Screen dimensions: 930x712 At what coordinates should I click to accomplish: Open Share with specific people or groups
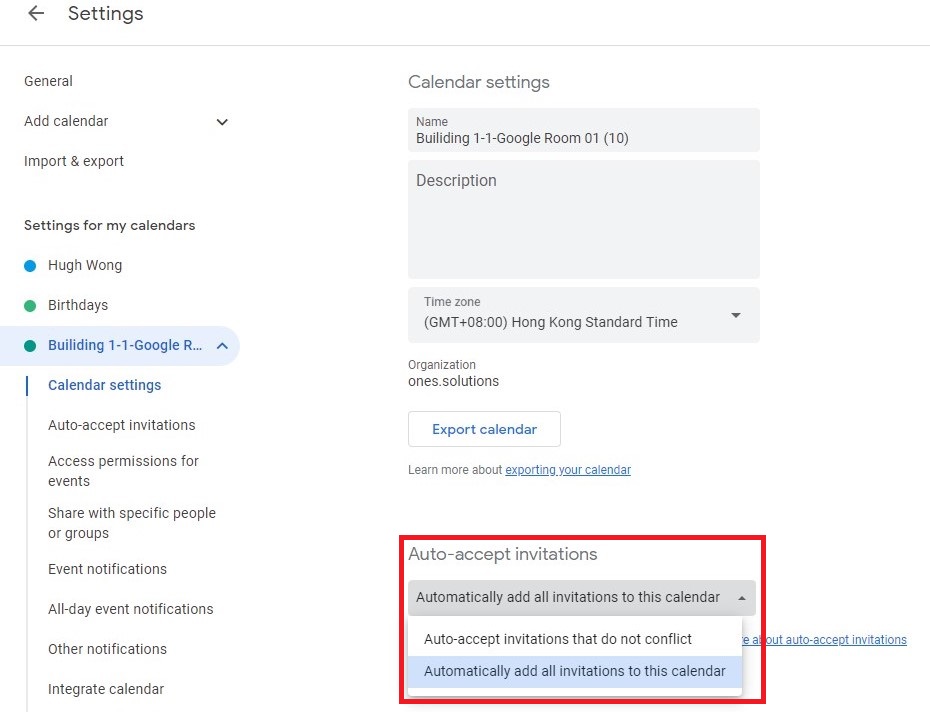(131, 523)
